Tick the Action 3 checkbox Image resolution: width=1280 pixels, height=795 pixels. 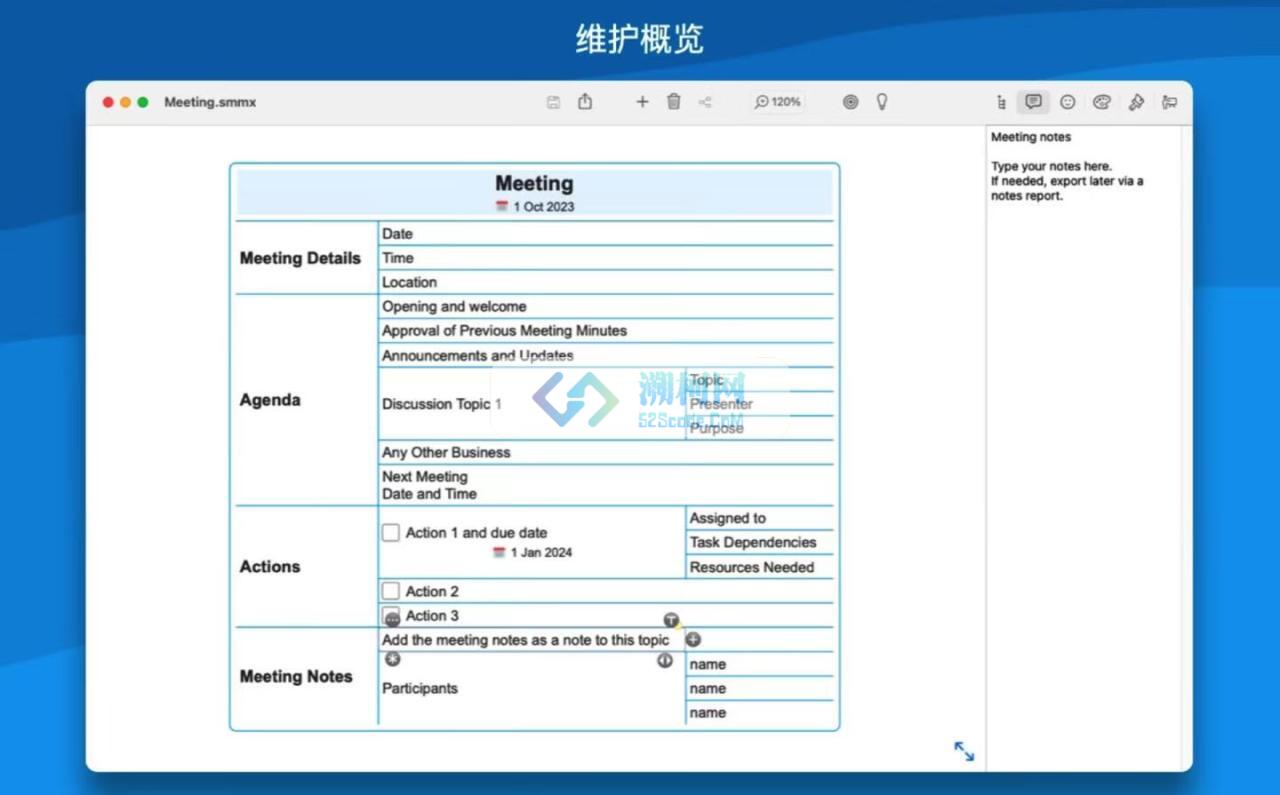(391, 614)
